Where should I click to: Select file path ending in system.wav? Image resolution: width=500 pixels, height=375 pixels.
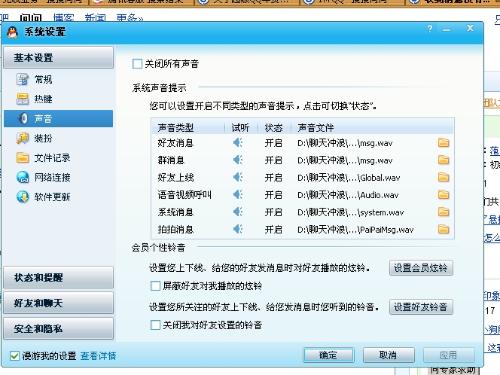(351, 212)
